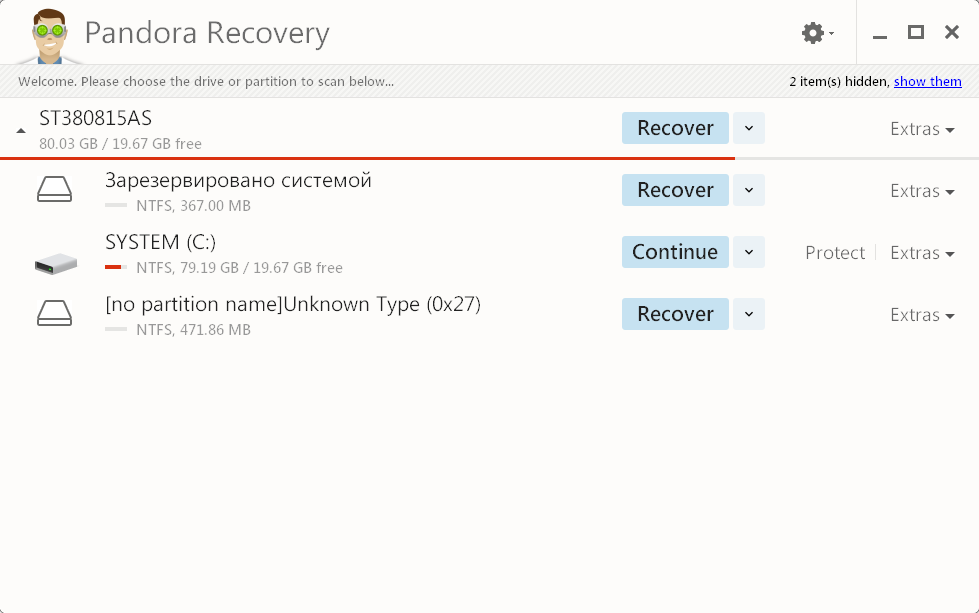The width and height of the screenshot is (979, 613).
Task: Expand the dropdown next to Continue button
Action: (749, 252)
